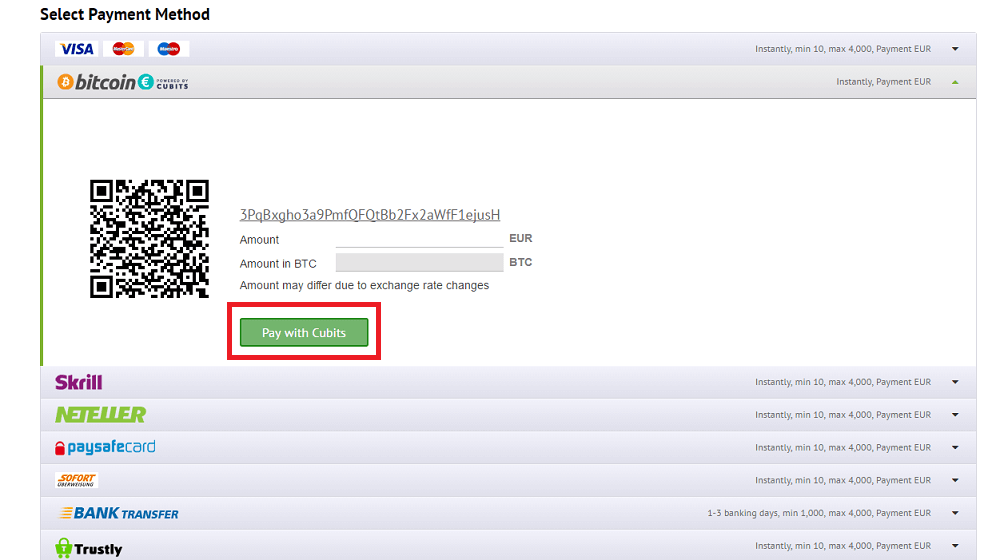Image resolution: width=1000 pixels, height=560 pixels.
Task: Collapse the bitcoin payment section arrow
Action: coord(955,82)
